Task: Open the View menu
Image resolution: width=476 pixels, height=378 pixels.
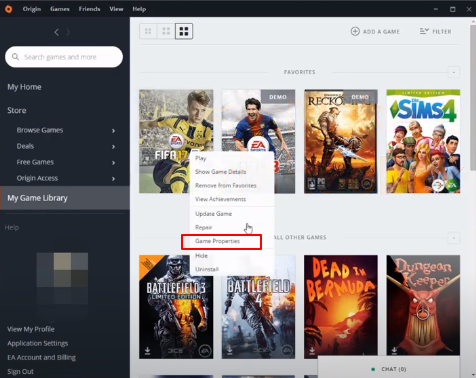Action: click(x=116, y=9)
